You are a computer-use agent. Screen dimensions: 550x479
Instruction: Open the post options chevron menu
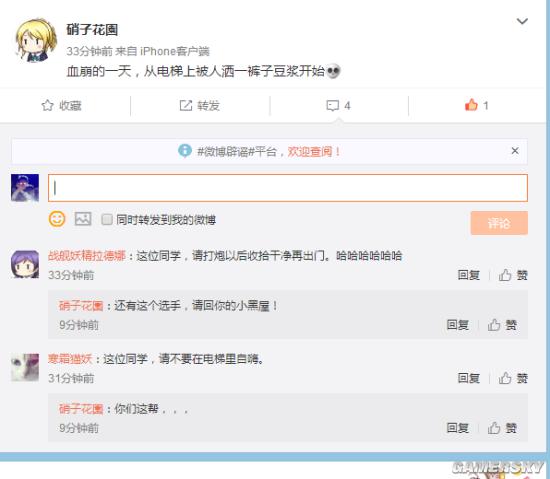click(522, 21)
